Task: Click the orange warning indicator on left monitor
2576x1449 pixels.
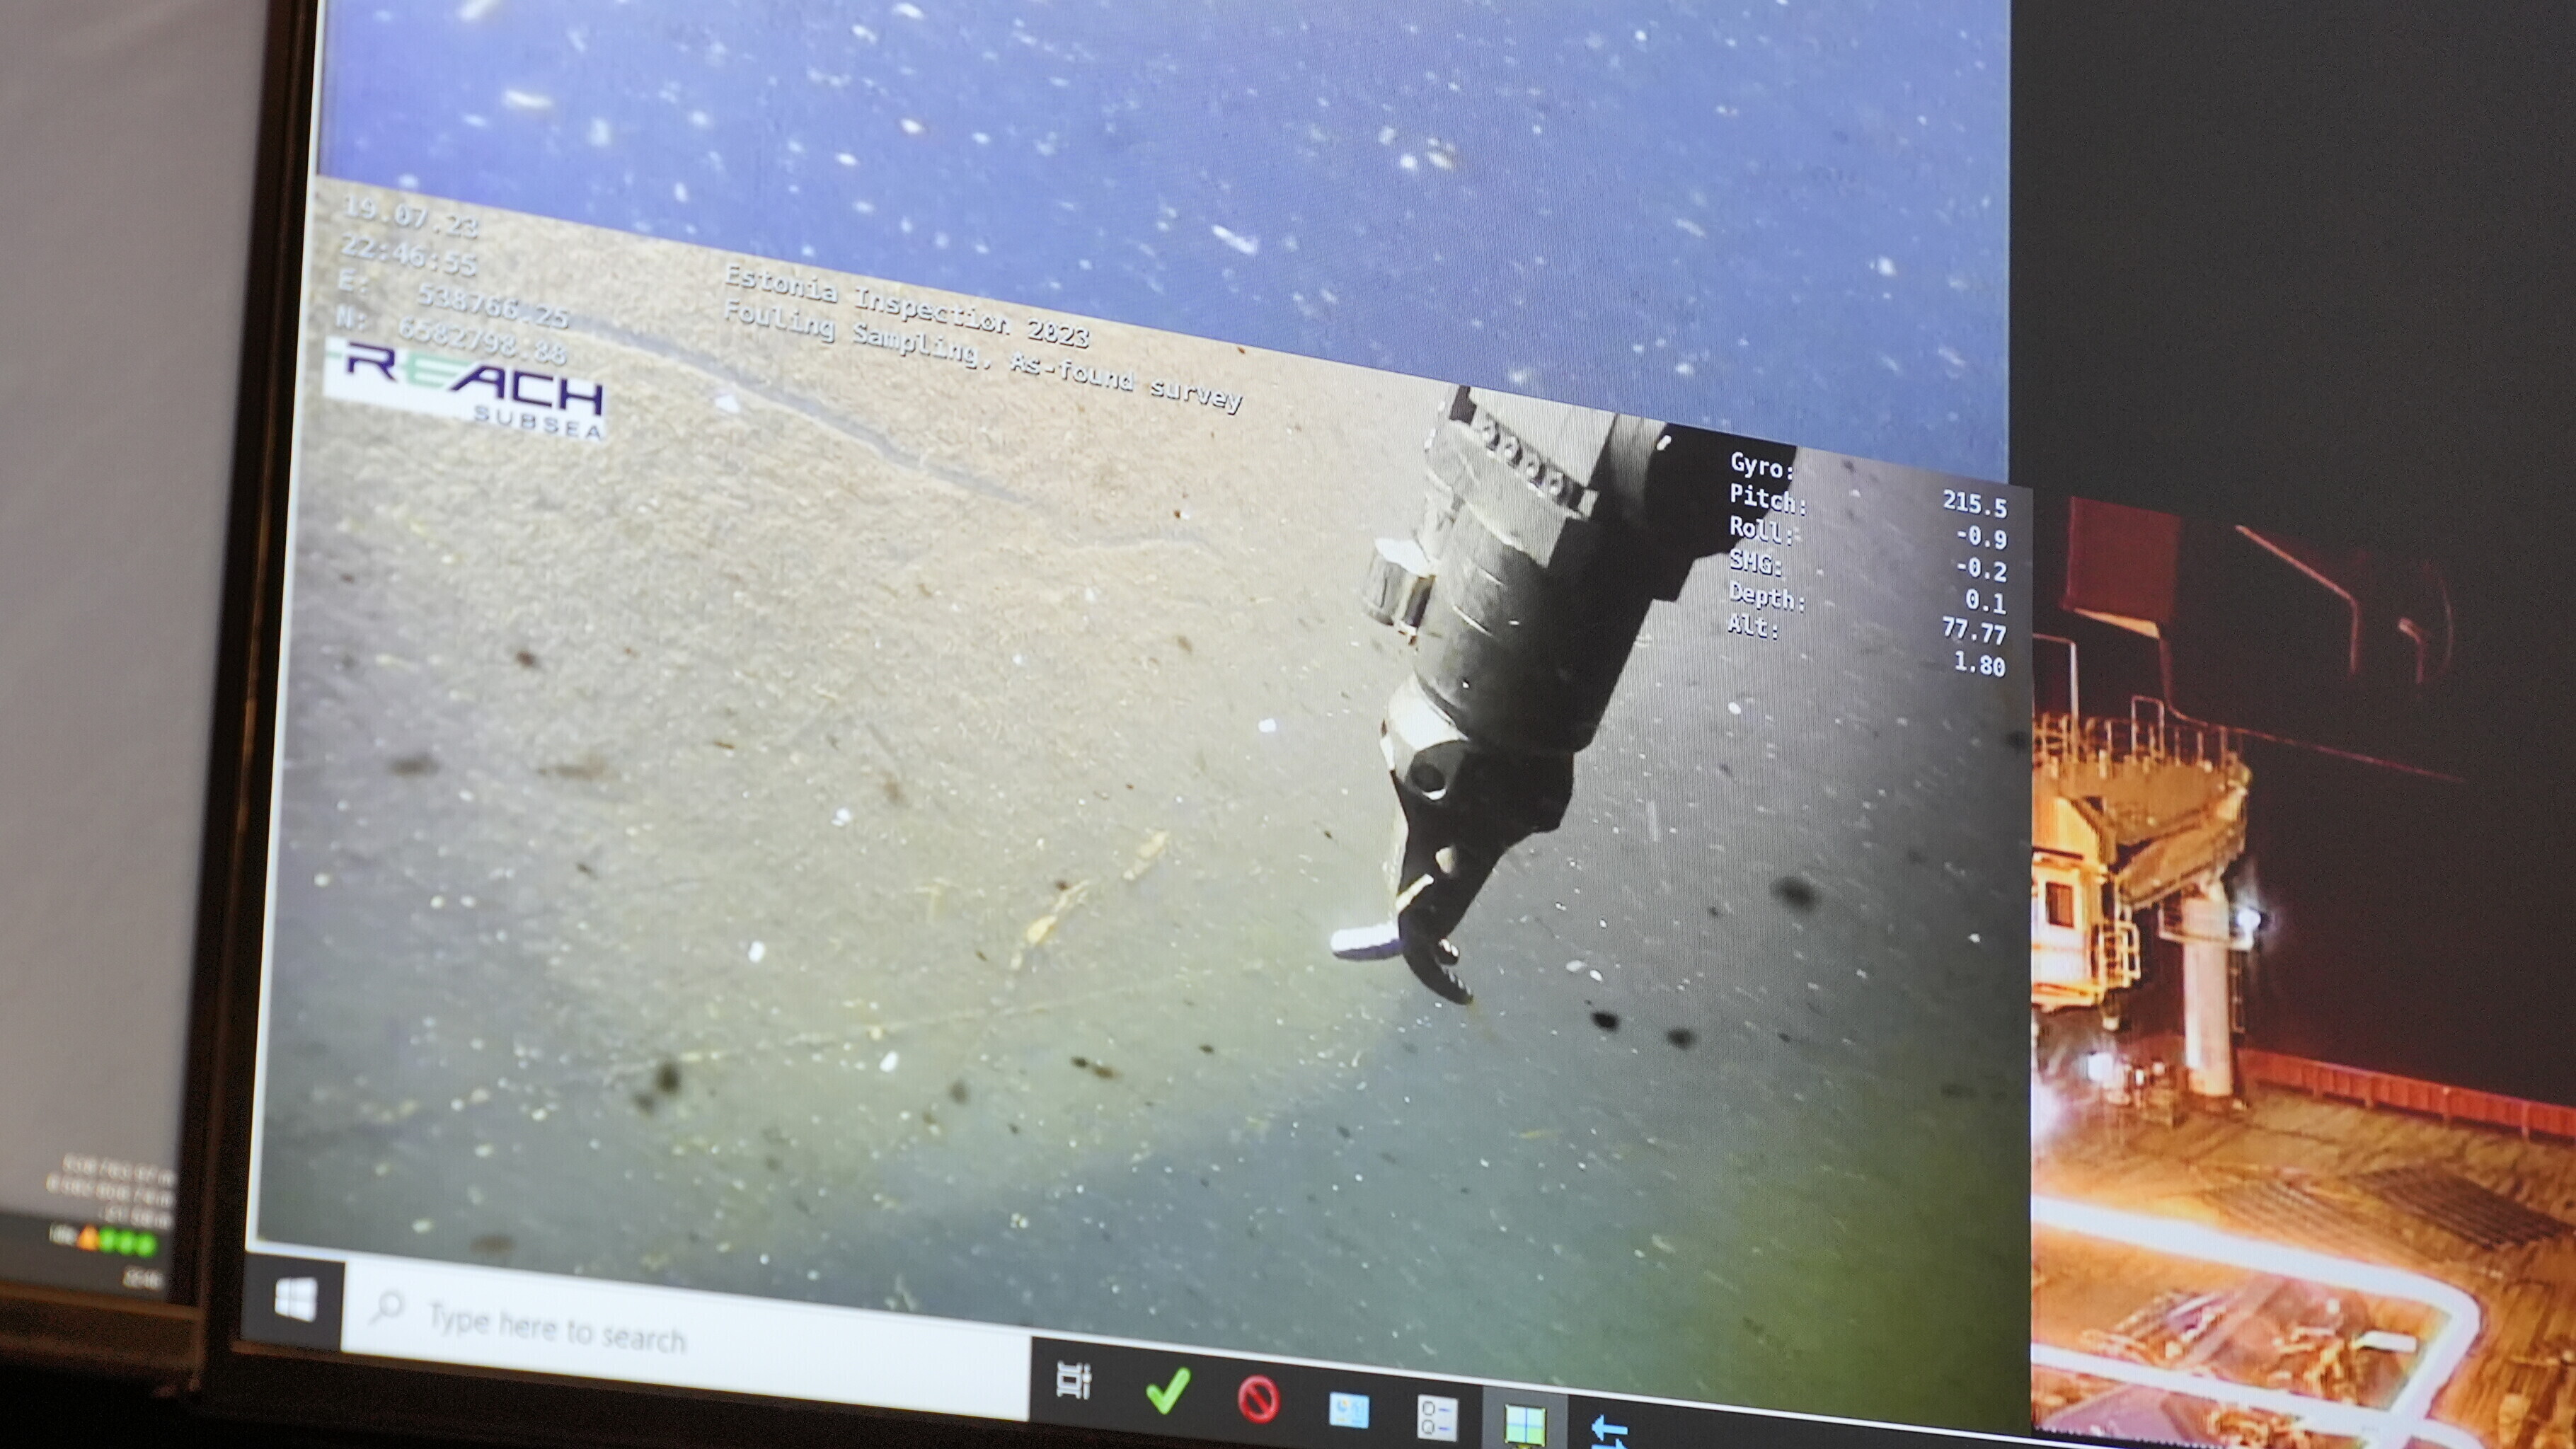Action: pyautogui.click(x=88, y=1239)
